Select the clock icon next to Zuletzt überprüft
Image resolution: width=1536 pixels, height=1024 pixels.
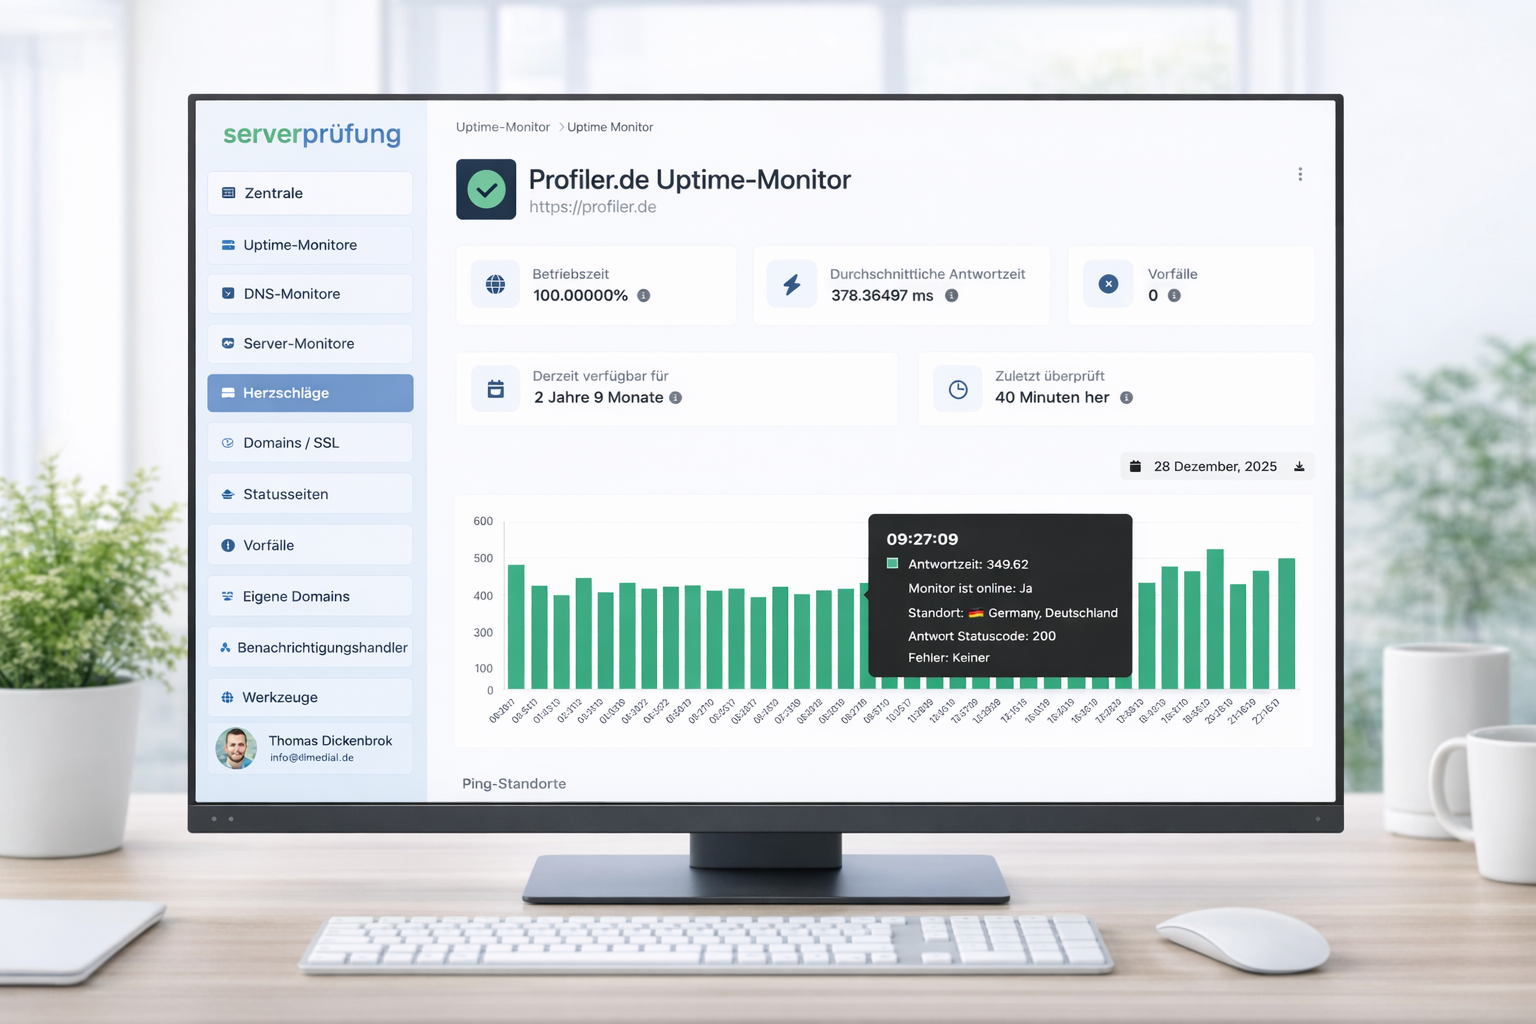click(x=957, y=388)
